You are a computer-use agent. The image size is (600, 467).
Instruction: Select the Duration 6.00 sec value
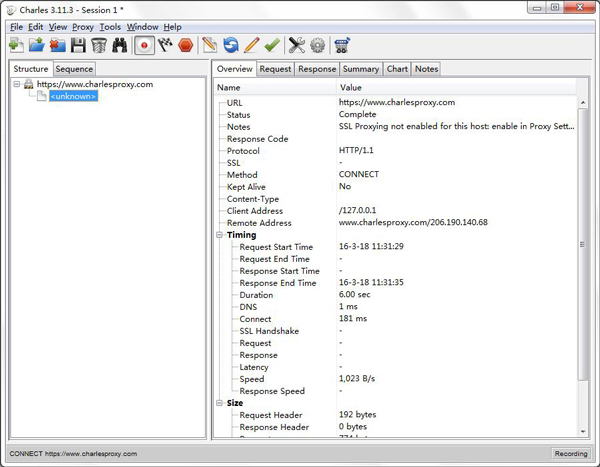355,294
